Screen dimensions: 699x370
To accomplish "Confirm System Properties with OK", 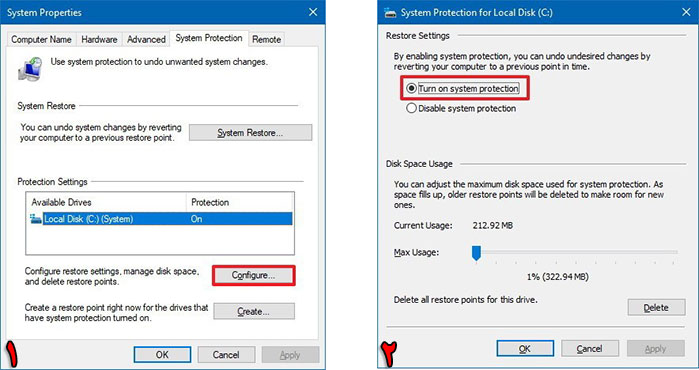I will pyautogui.click(x=162, y=355).
